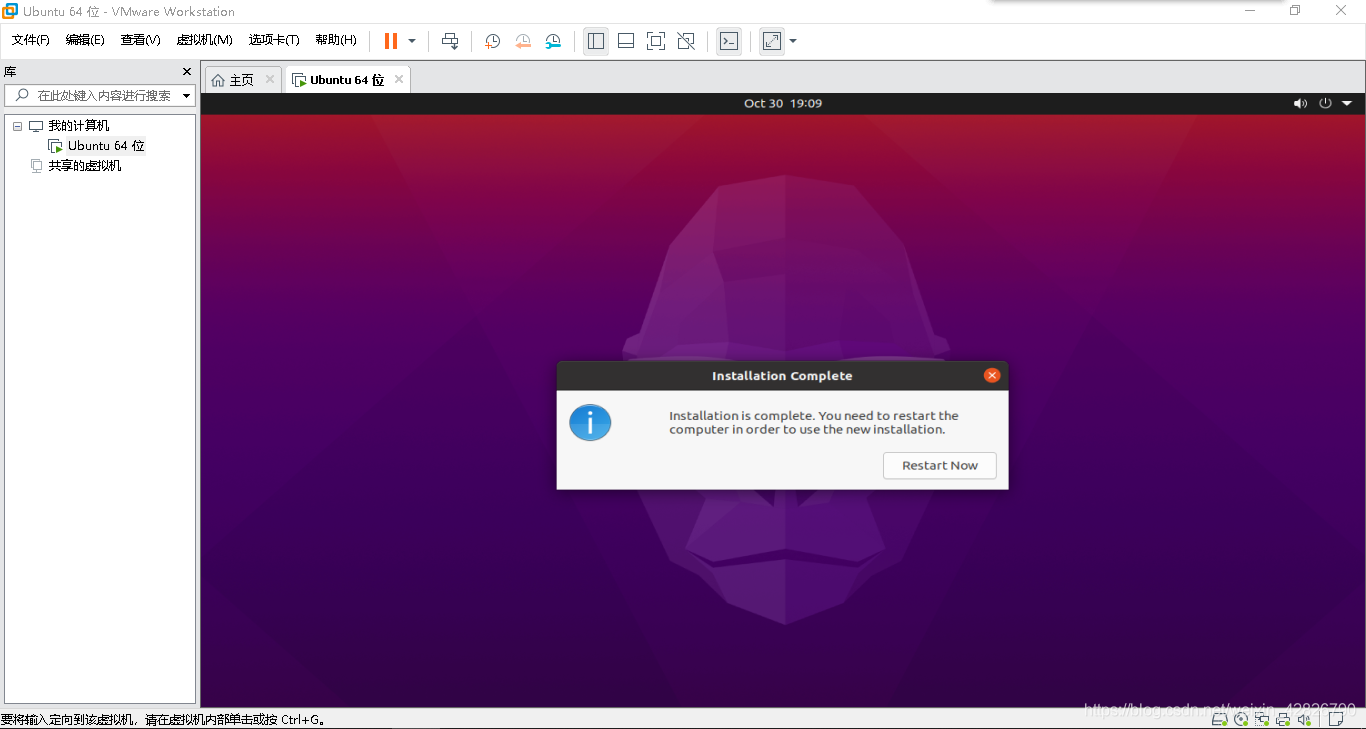
Task: Open the library search filter dropdown arrow
Action: [187, 96]
